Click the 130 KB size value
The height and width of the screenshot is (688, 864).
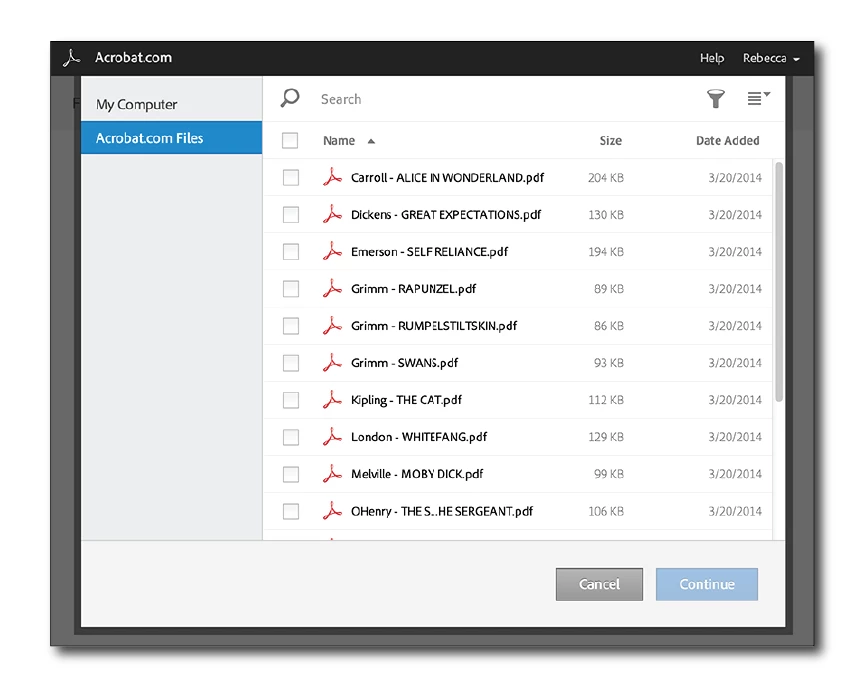click(x=606, y=214)
